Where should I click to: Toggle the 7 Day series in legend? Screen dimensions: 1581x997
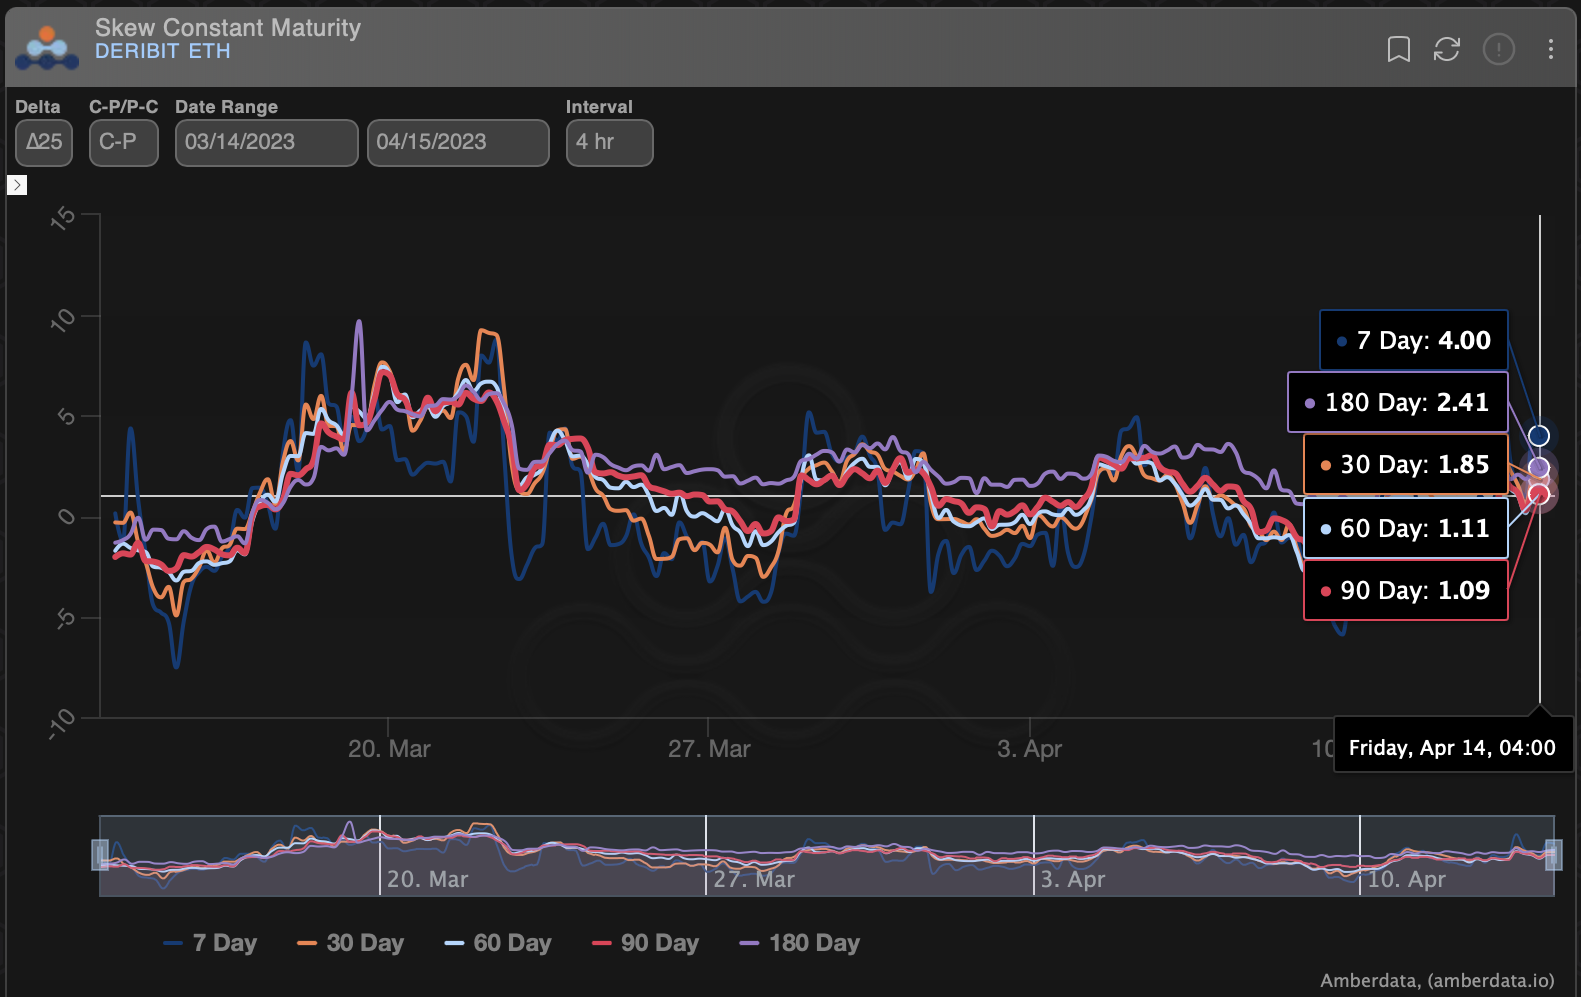pyautogui.click(x=210, y=943)
